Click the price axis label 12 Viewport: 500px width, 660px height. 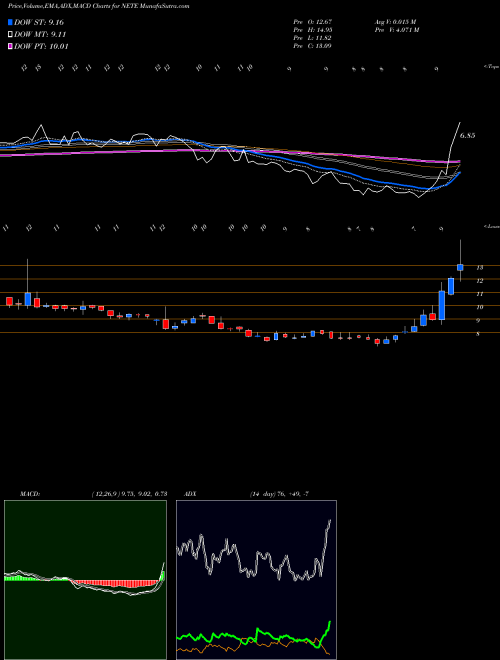(479, 281)
